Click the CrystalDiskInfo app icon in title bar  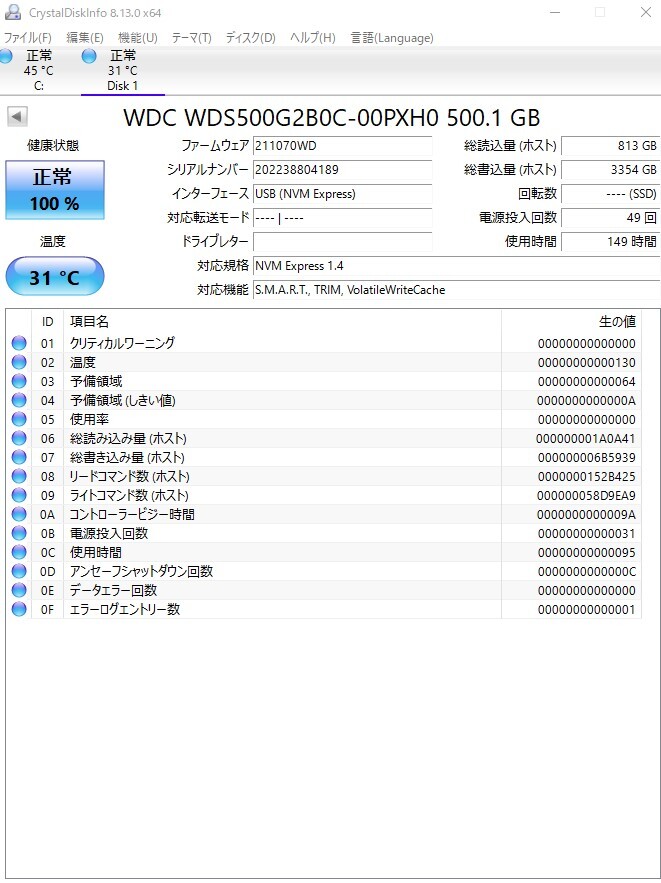coord(13,12)
